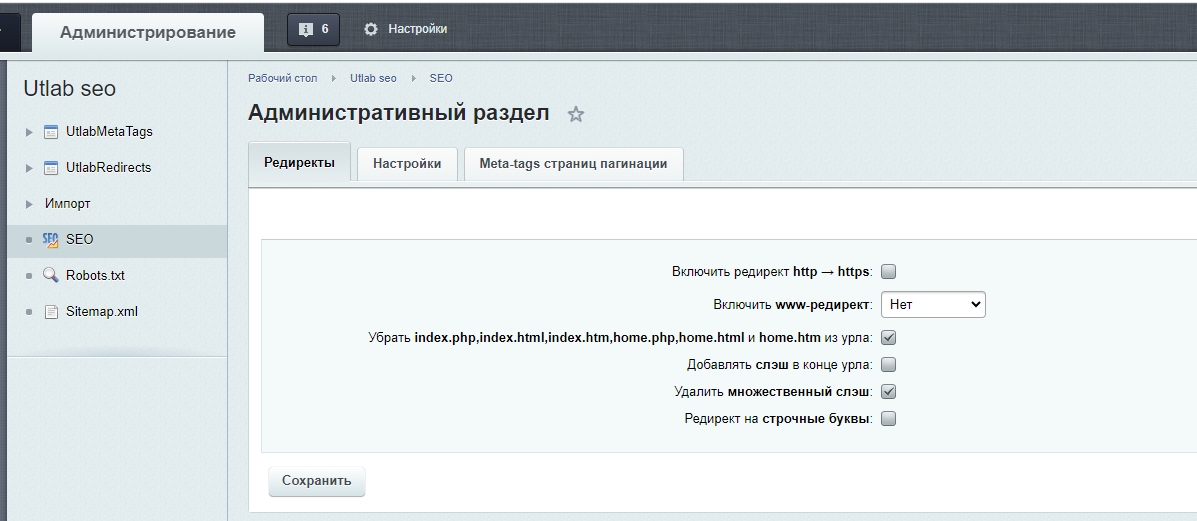
Task: Click the gear icon beside Настройки
Action: point(372,29)
